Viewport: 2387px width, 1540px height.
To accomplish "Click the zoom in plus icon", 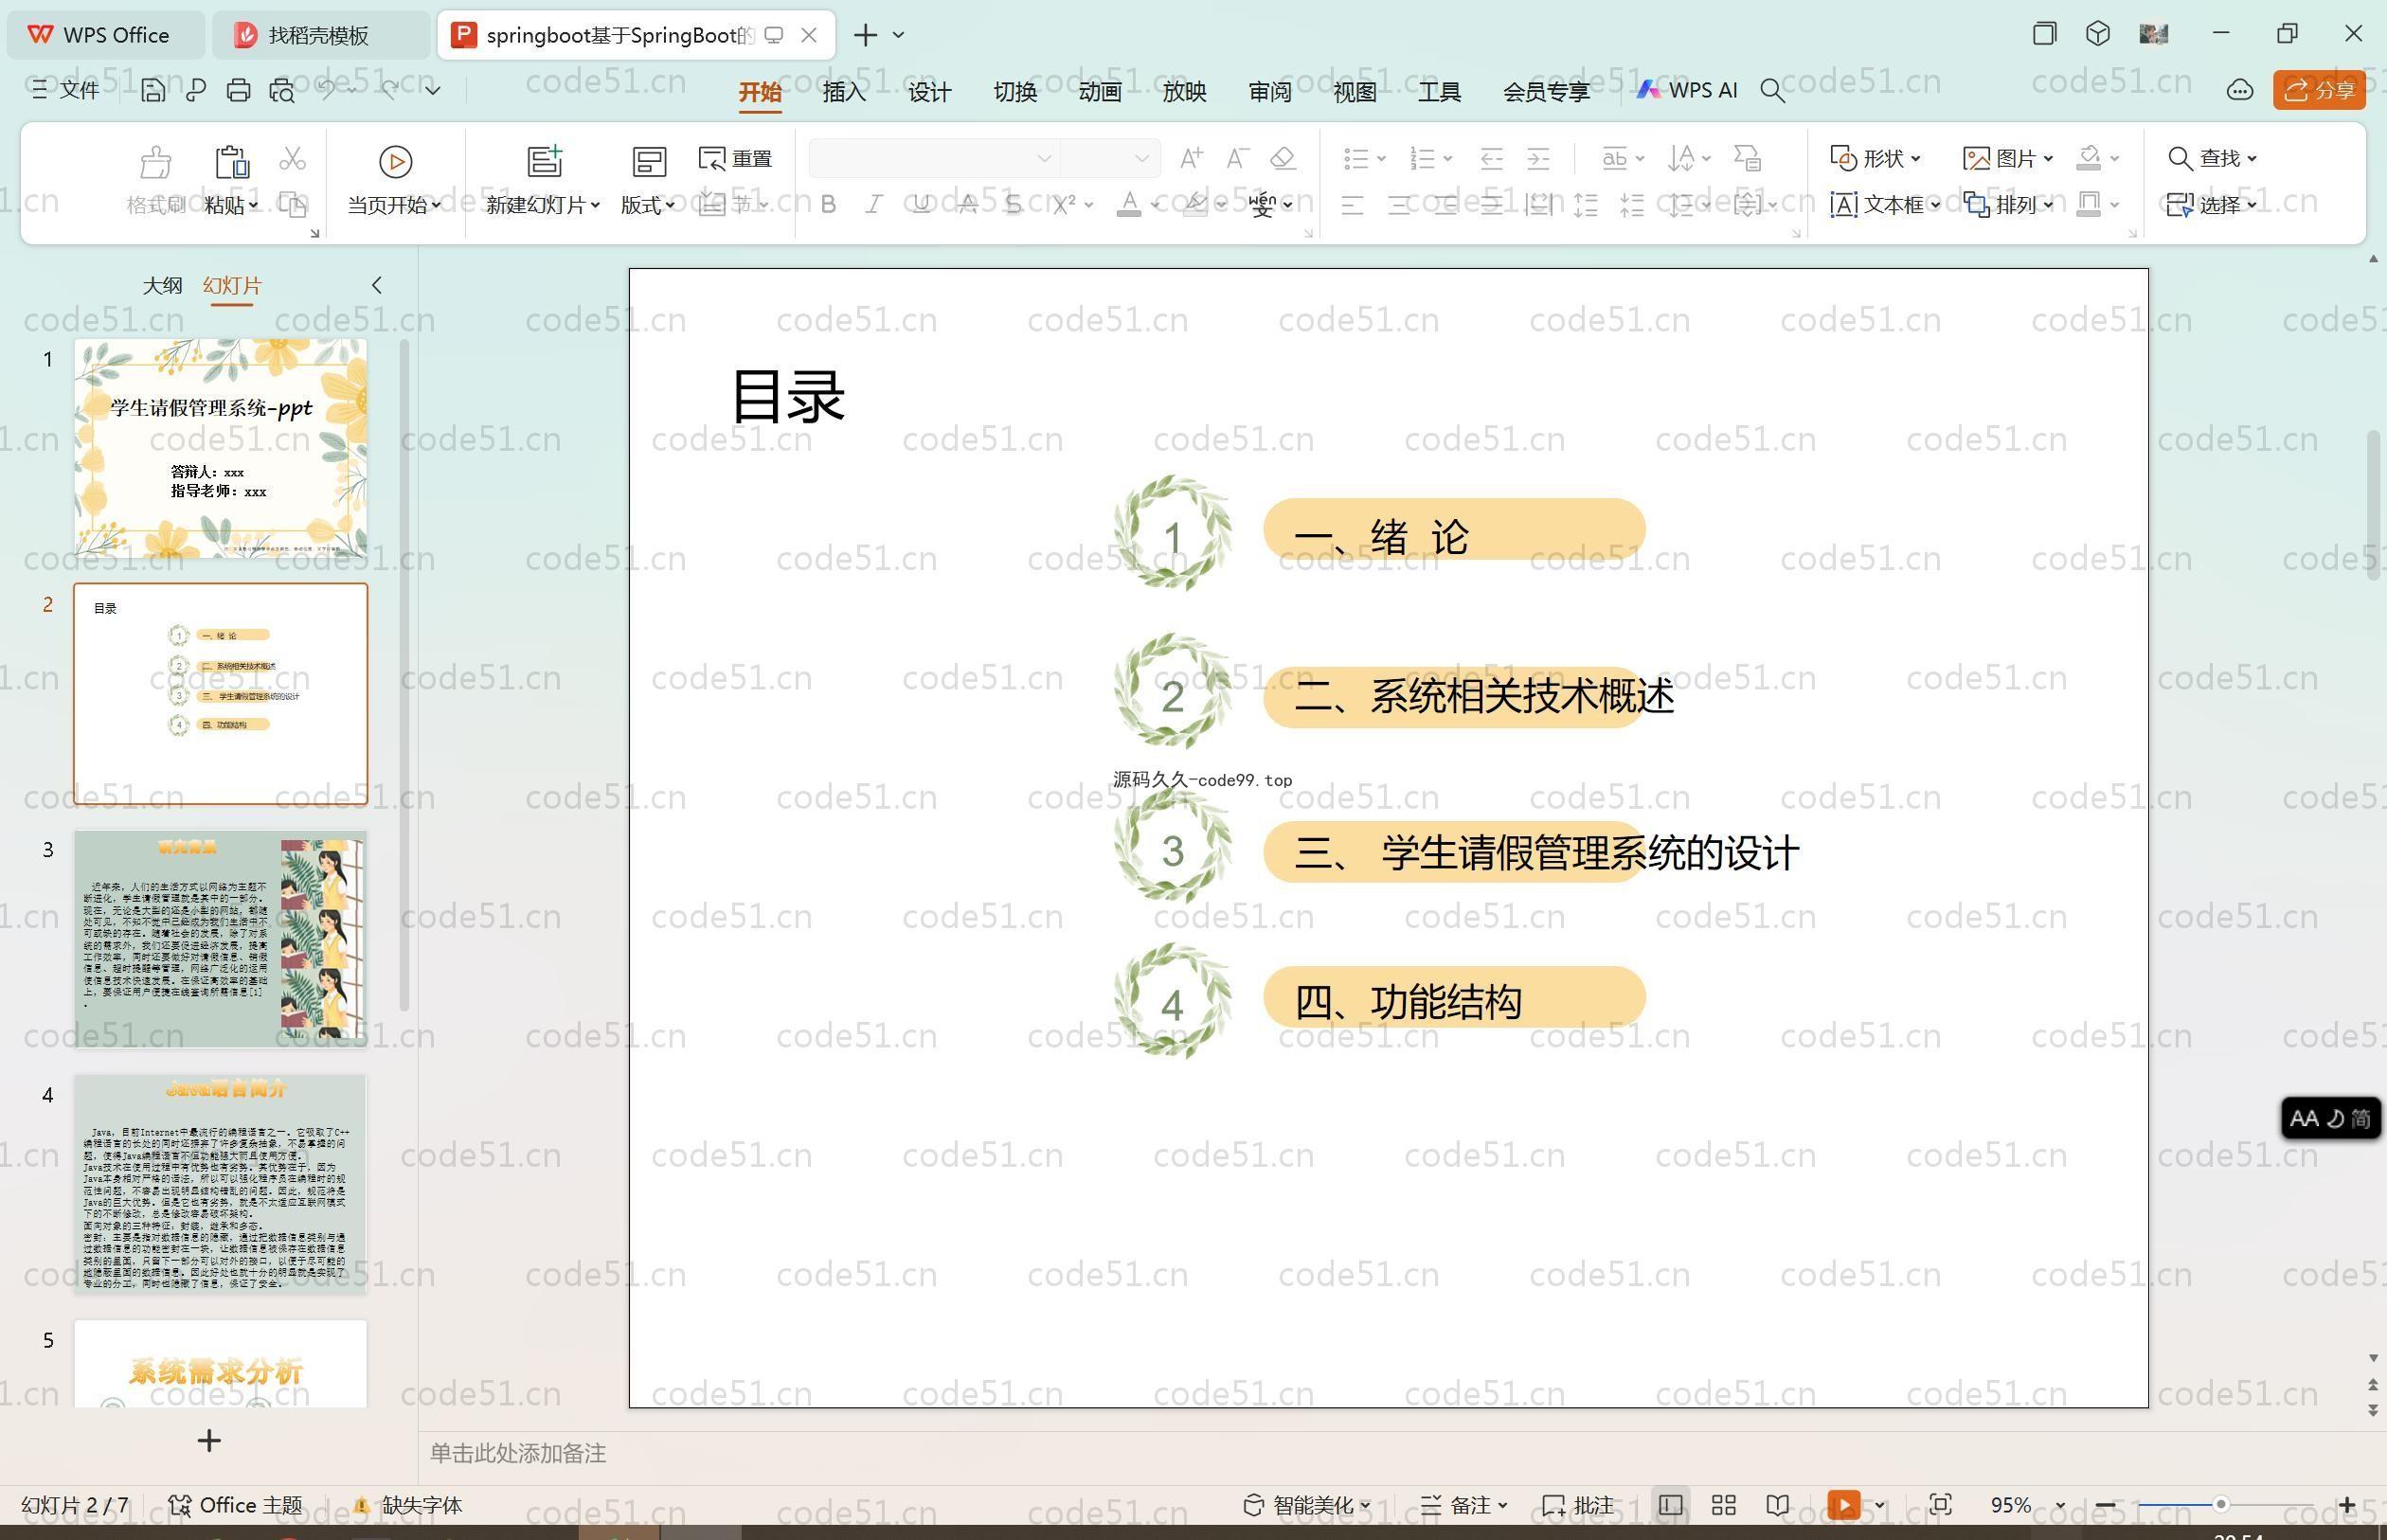I will click(x=2347, y=1505).
